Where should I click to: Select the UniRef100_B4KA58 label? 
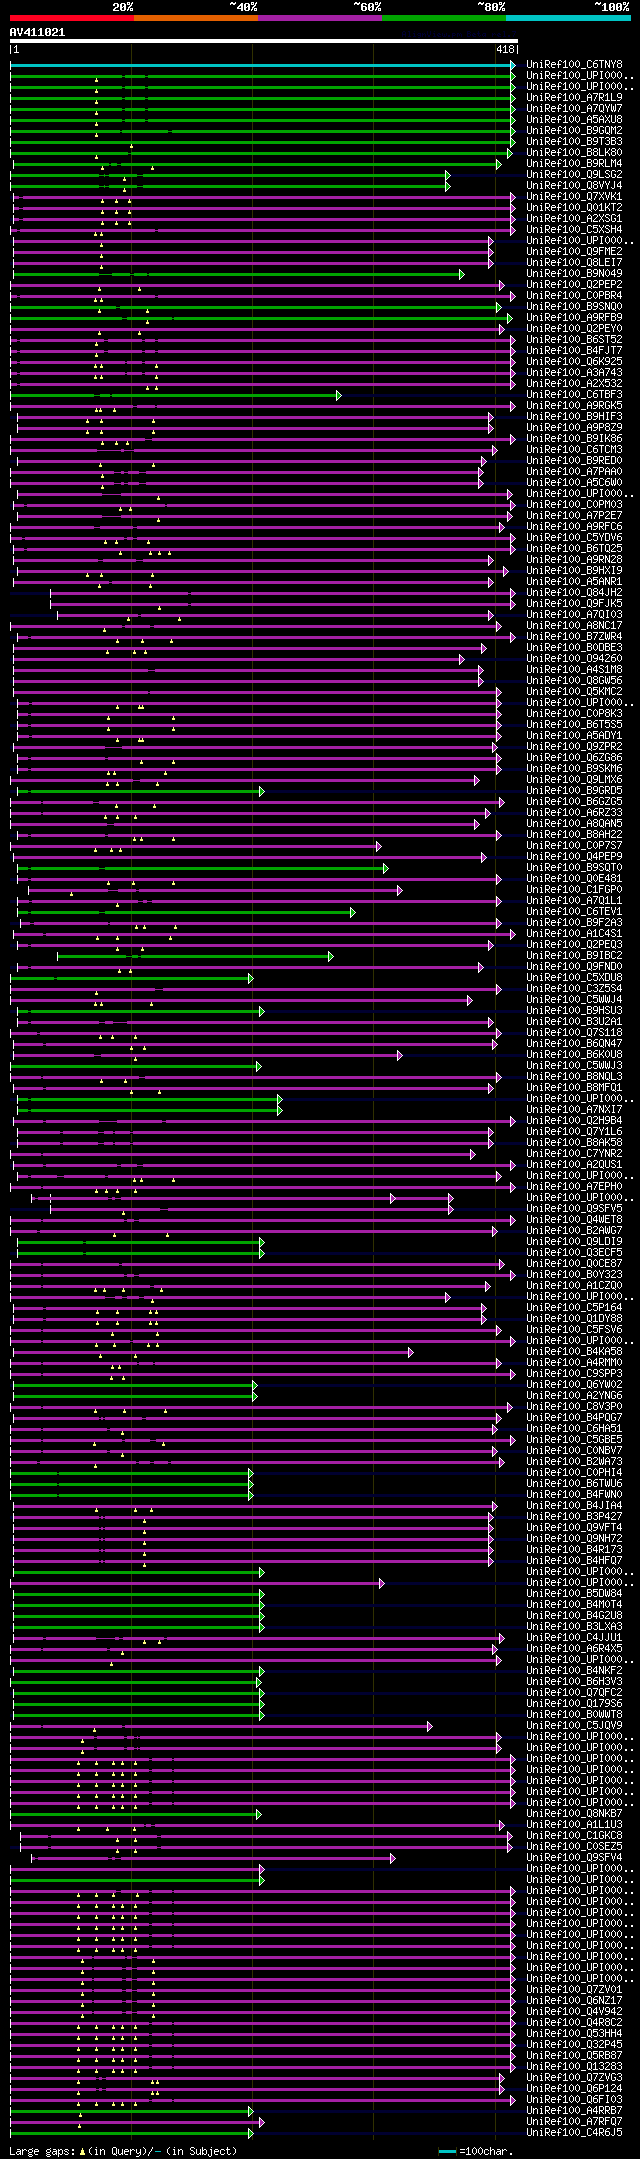coord(574,1352)
